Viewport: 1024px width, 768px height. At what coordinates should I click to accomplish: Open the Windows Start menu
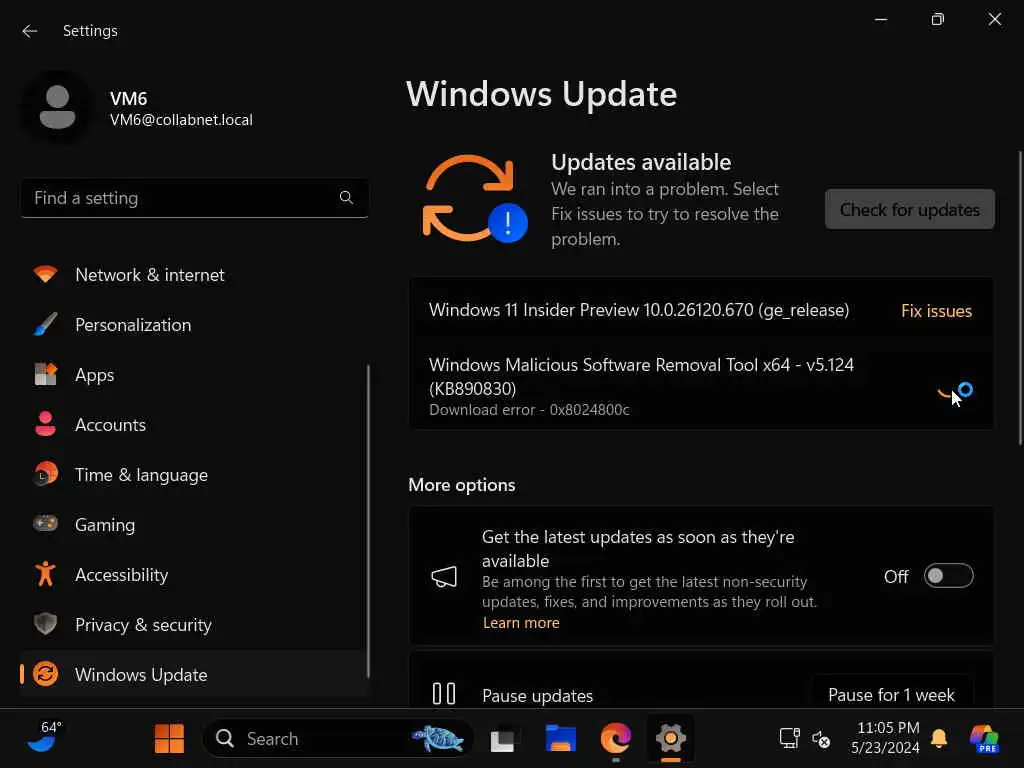click(169, 739)
